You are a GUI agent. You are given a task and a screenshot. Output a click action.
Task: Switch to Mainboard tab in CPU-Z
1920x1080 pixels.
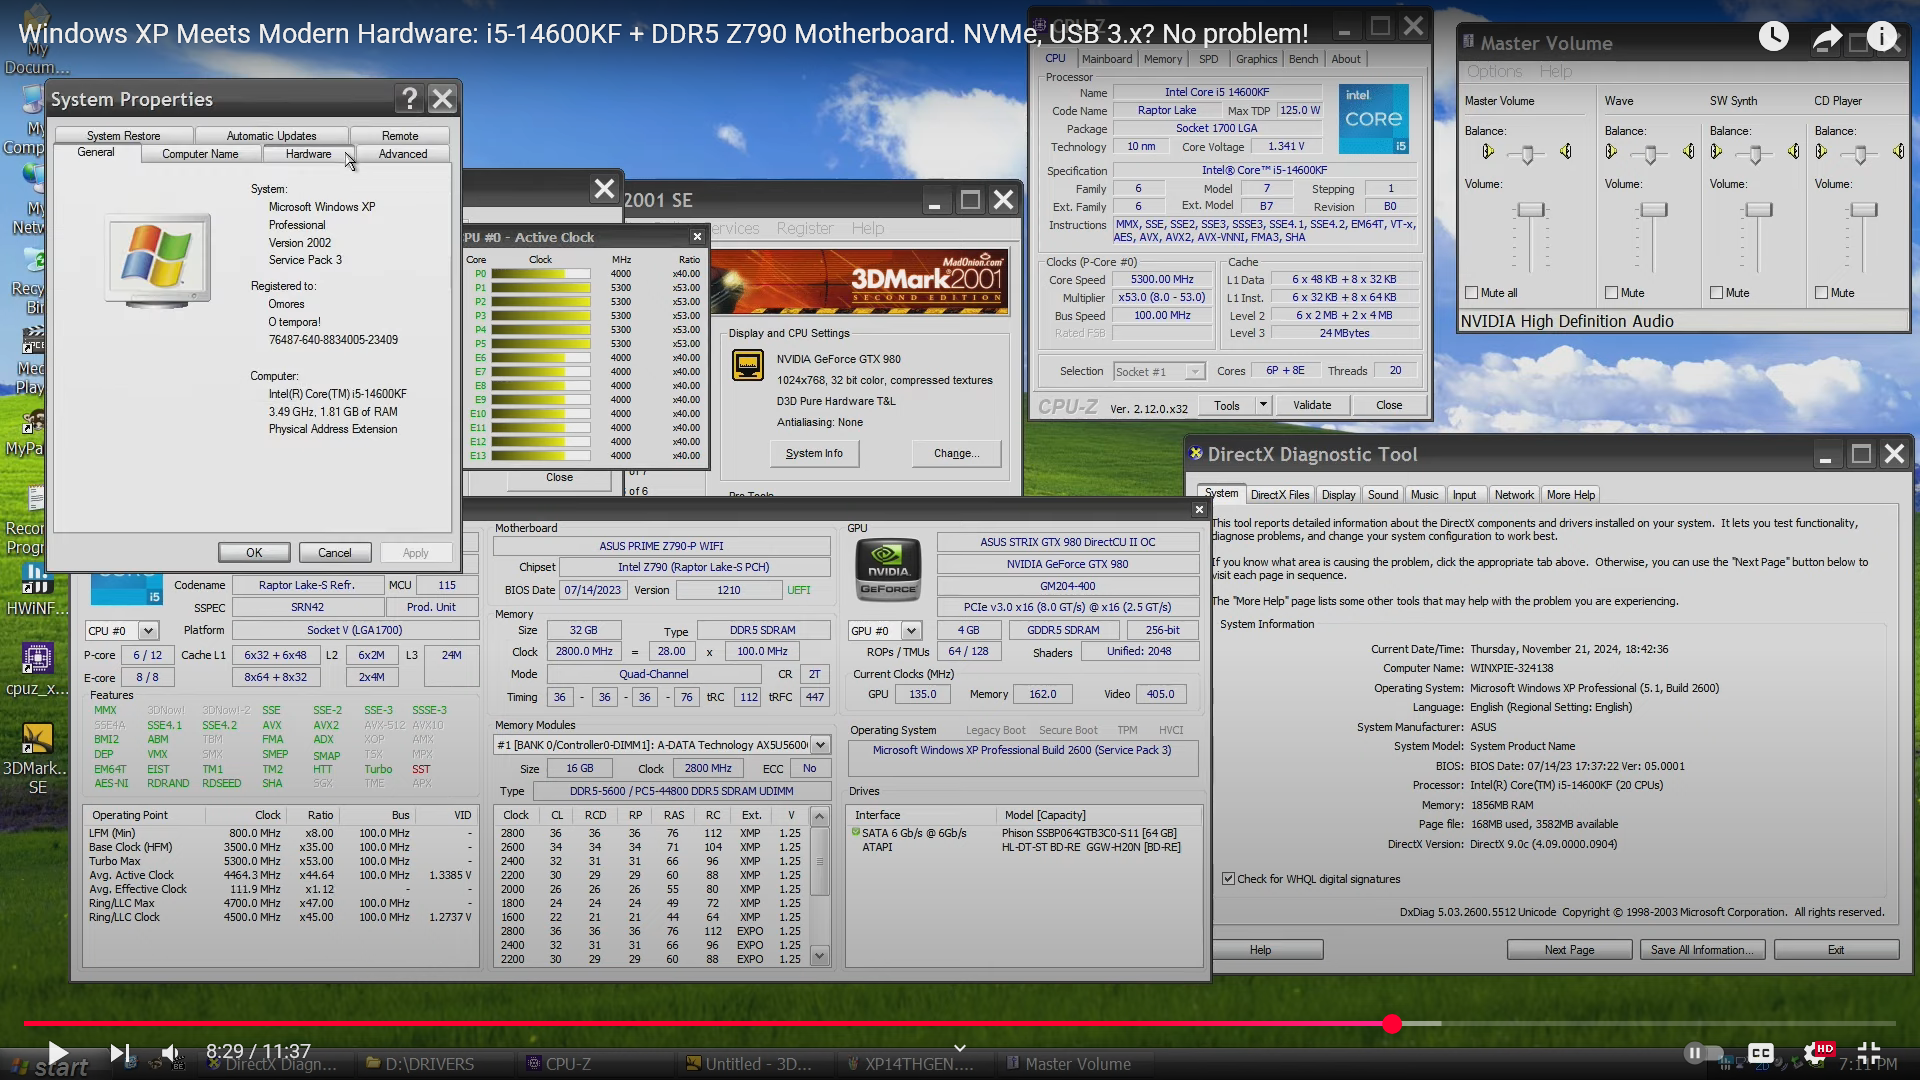click(x=1107, y=59)
